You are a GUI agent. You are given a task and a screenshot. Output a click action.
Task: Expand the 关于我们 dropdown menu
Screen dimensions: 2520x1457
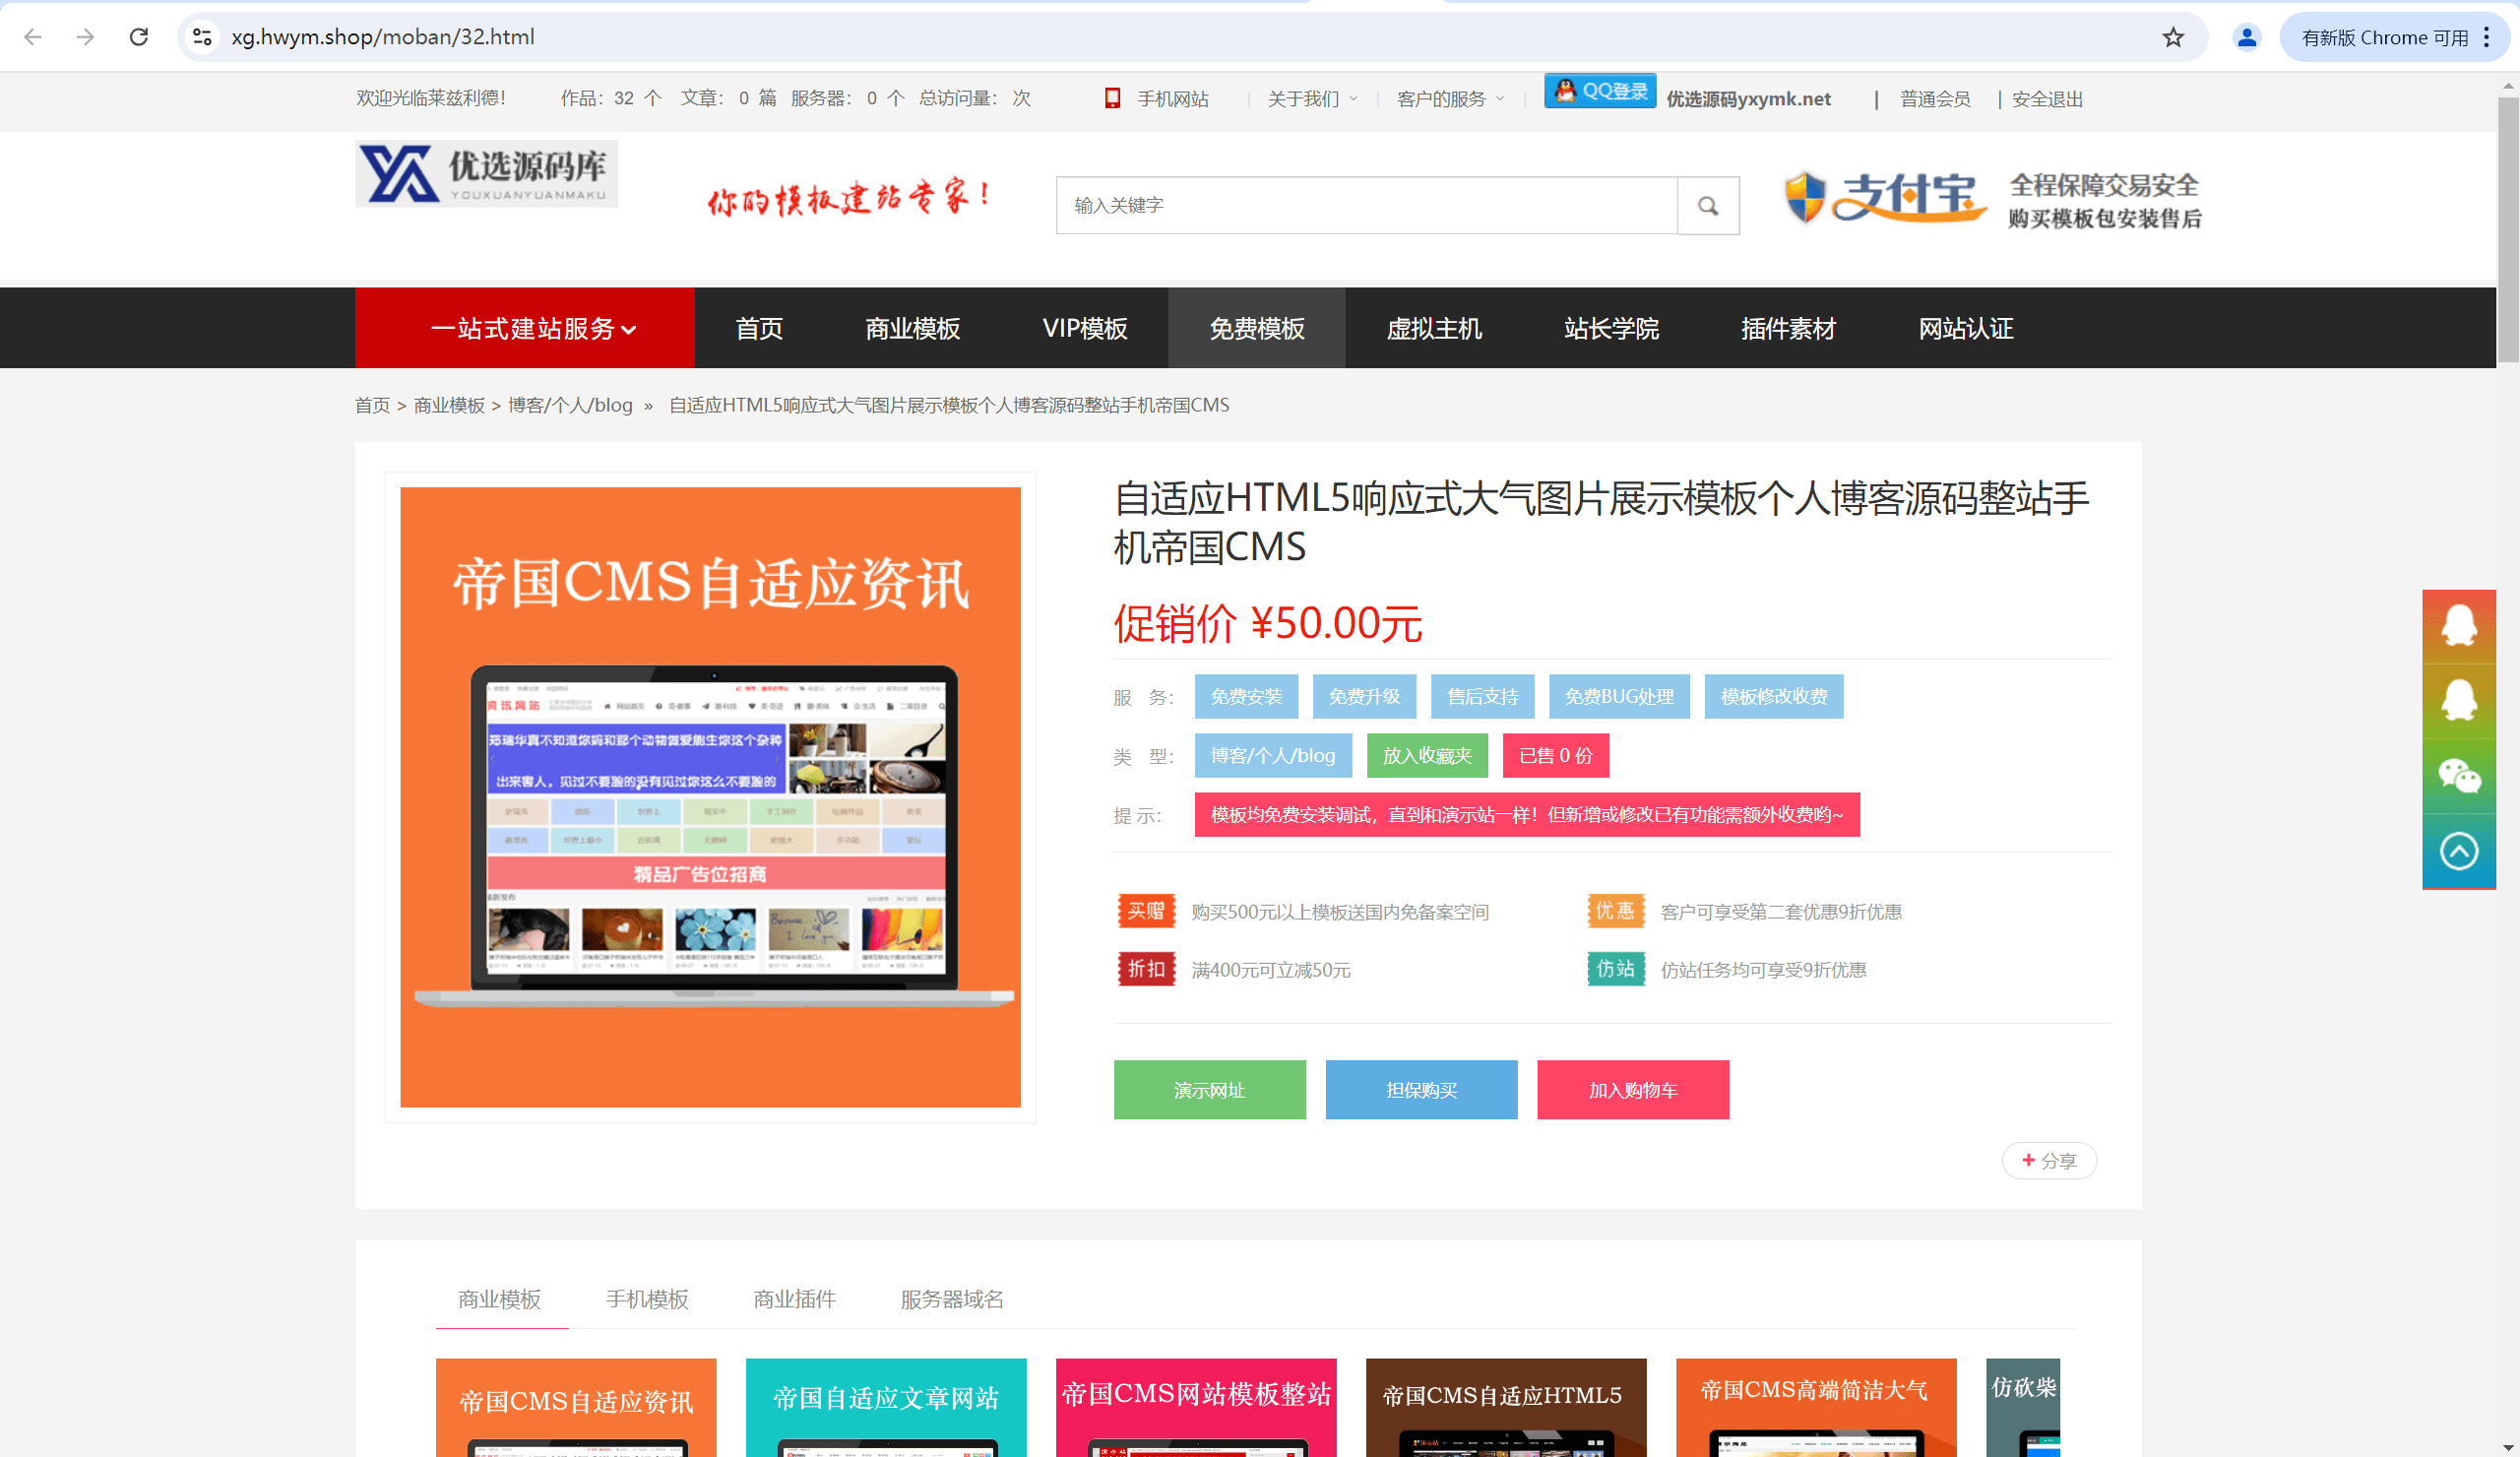tap(1312, 99)
